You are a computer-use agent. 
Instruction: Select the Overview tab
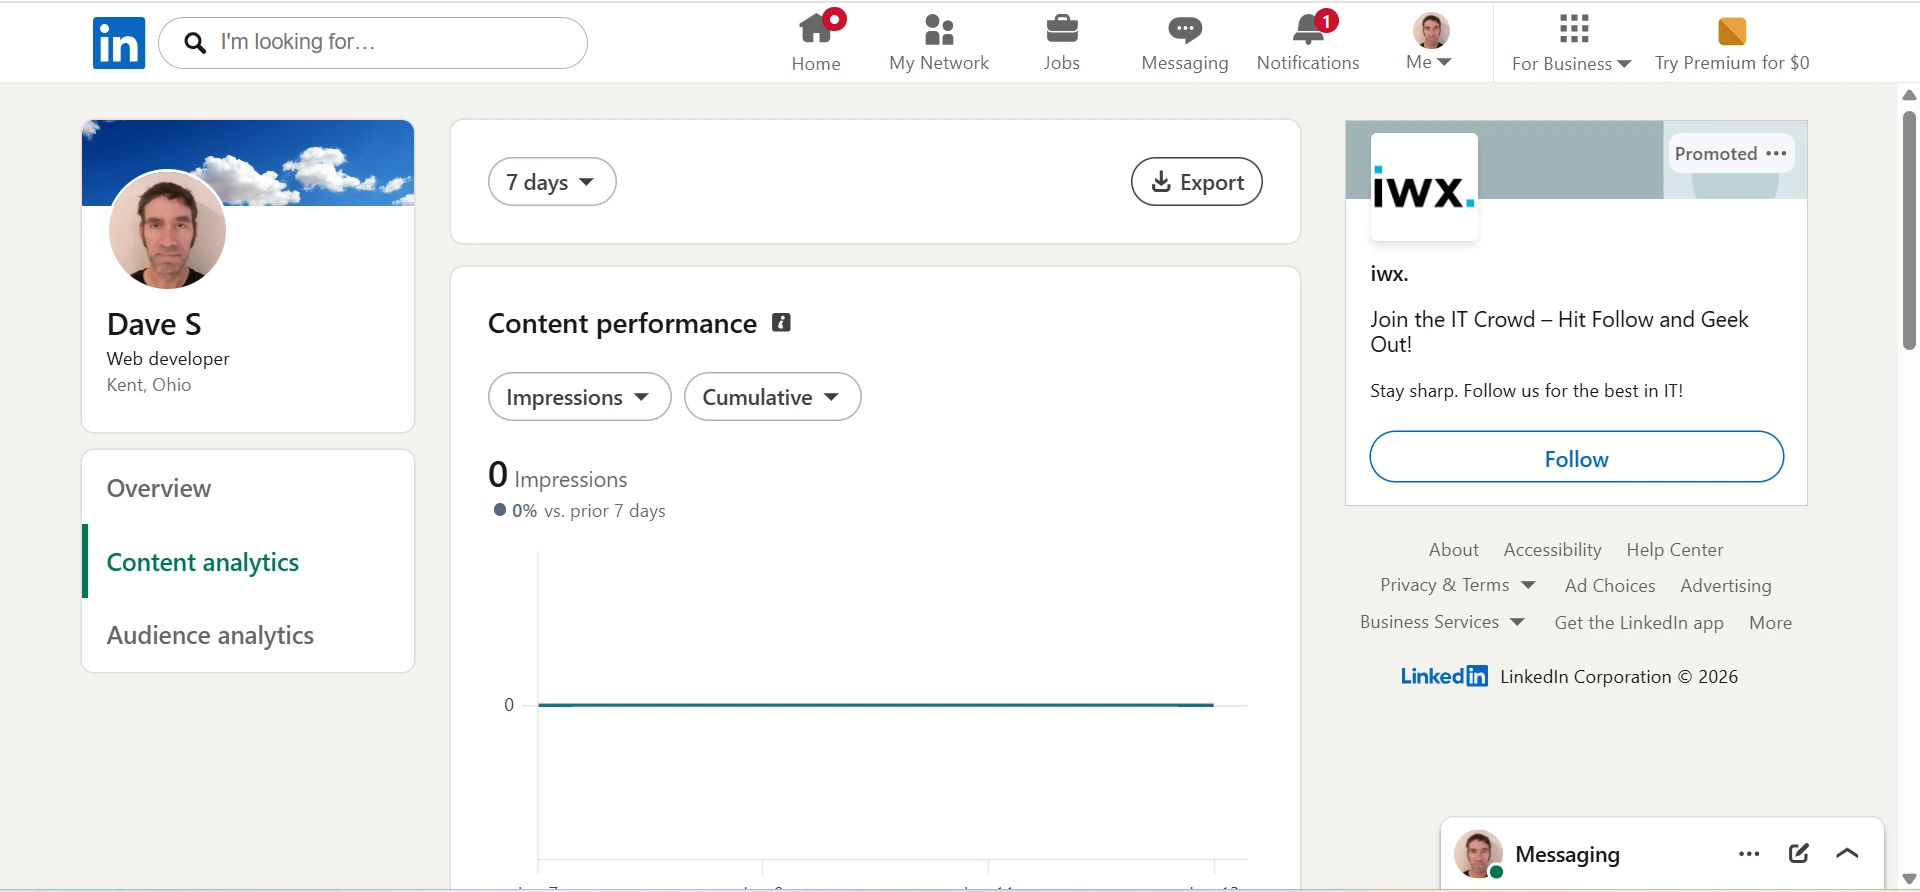(159, 488)
